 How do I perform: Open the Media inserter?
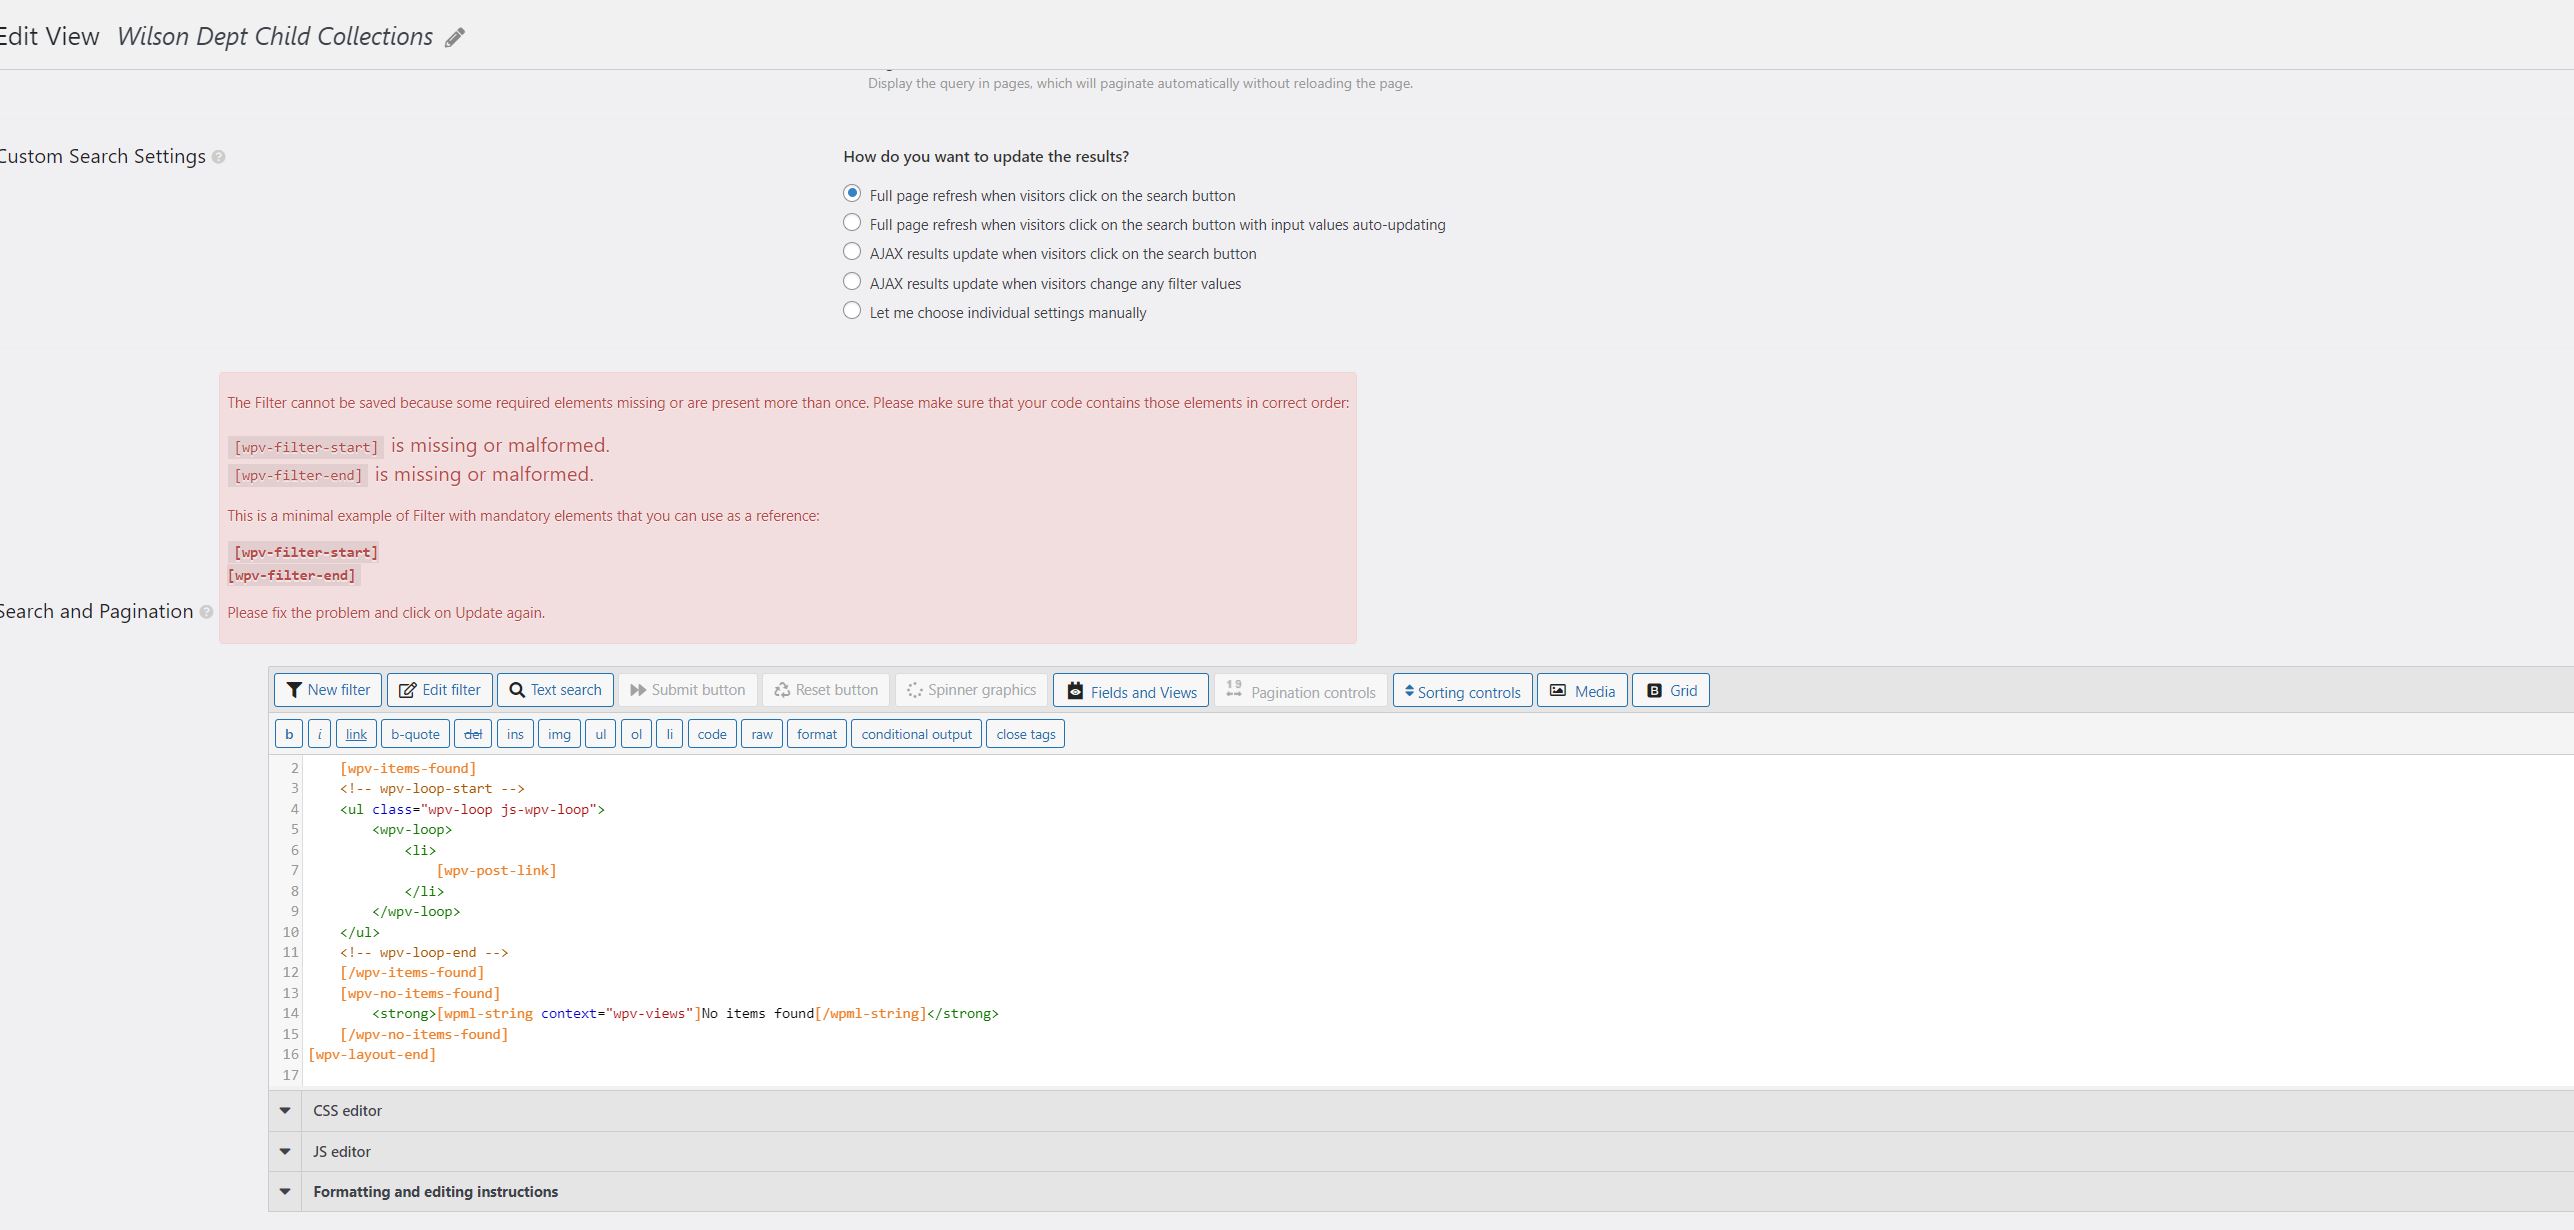click(x=1582, y=690)
